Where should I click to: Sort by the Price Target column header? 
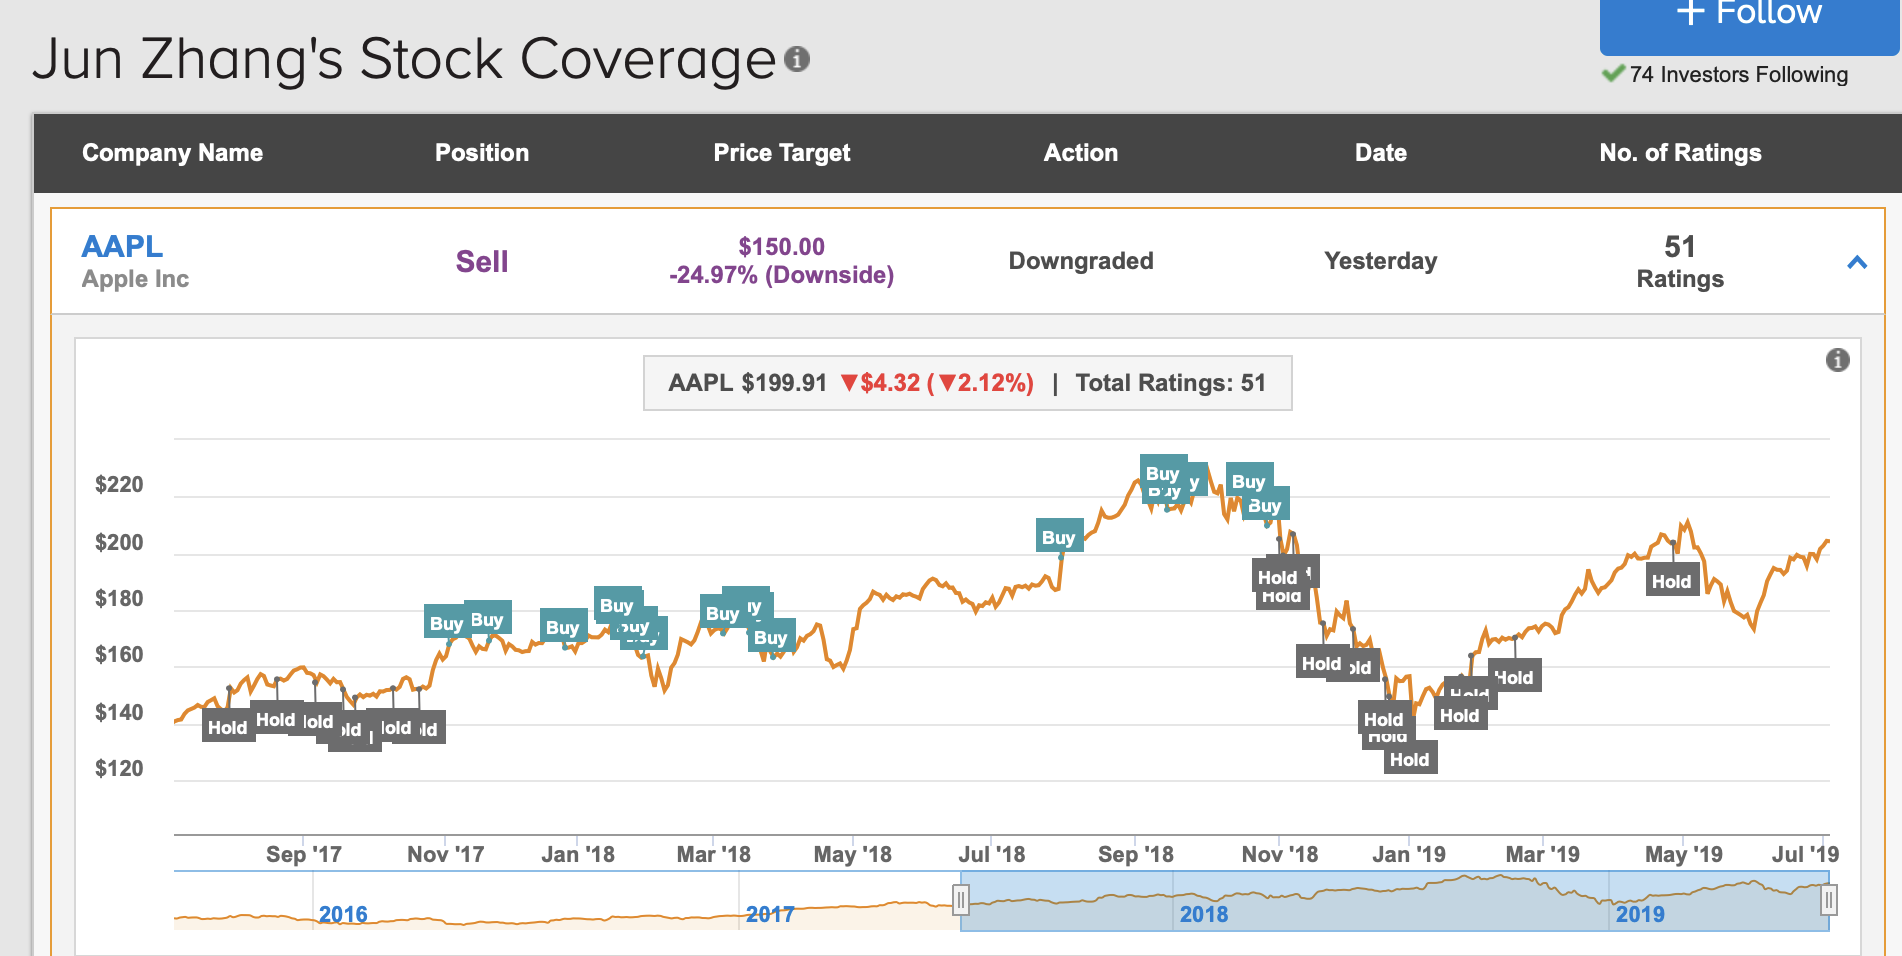point(782,153)
